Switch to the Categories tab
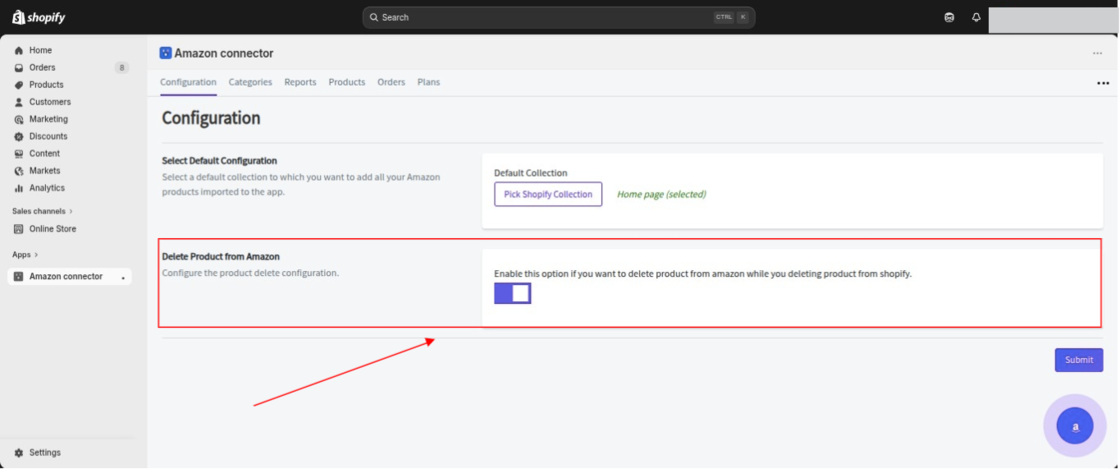Screen dimensions: 1120x469 pyautogui.click(x=250, y=82)
